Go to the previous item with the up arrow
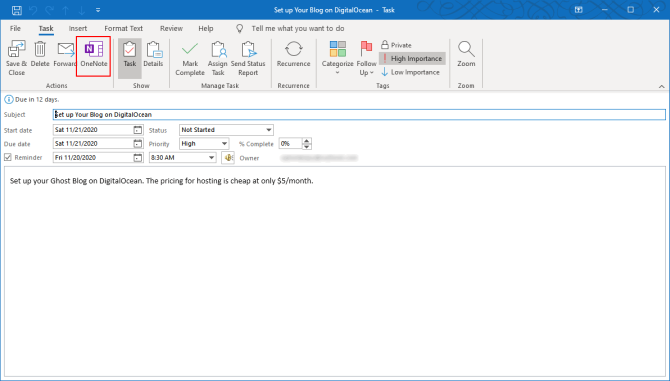The image size is (670, 381). click(x=65, y=10)
